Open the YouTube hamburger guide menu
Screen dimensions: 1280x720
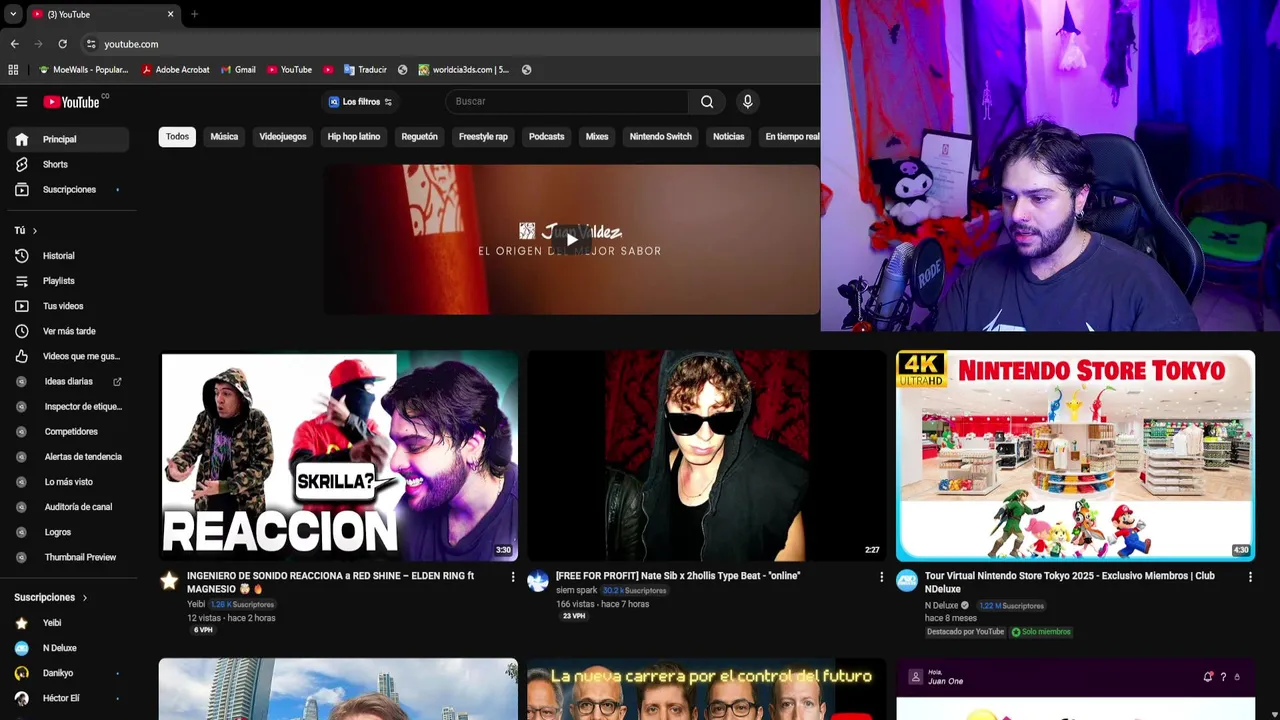point(21,101)
